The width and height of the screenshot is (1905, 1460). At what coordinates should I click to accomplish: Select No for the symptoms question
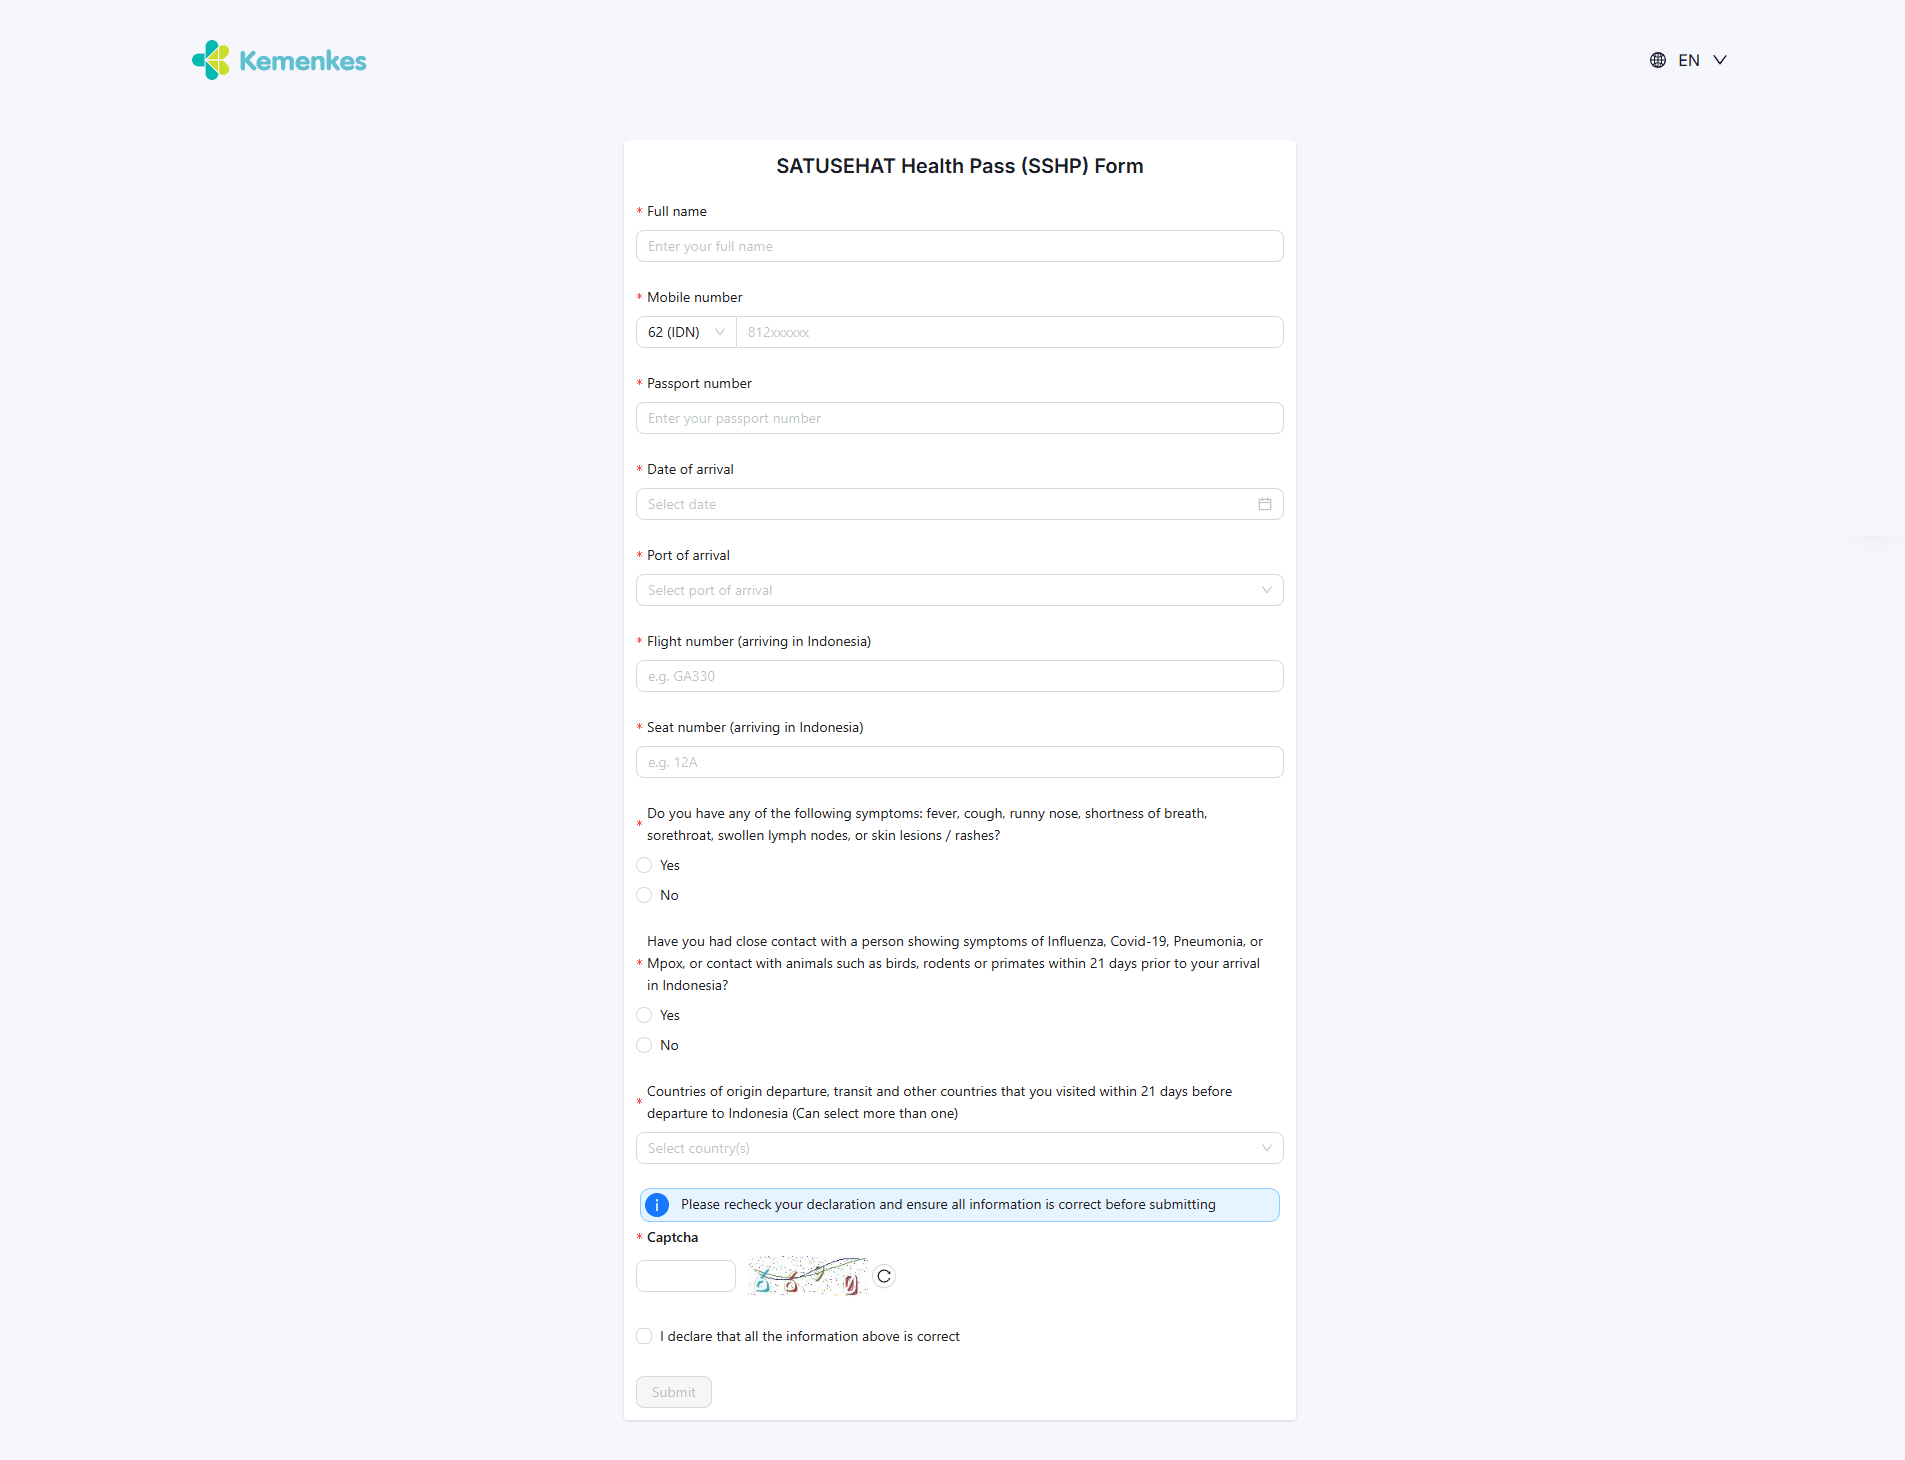point(644,895)
